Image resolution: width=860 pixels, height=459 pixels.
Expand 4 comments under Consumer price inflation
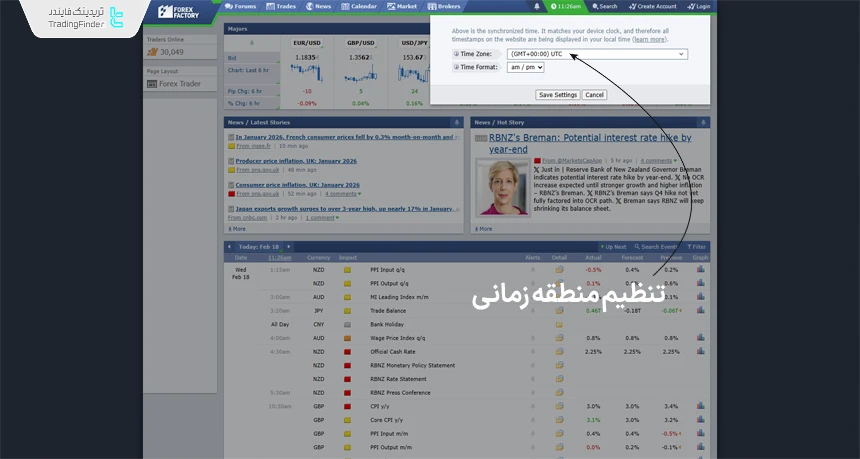tap(343, 194)
